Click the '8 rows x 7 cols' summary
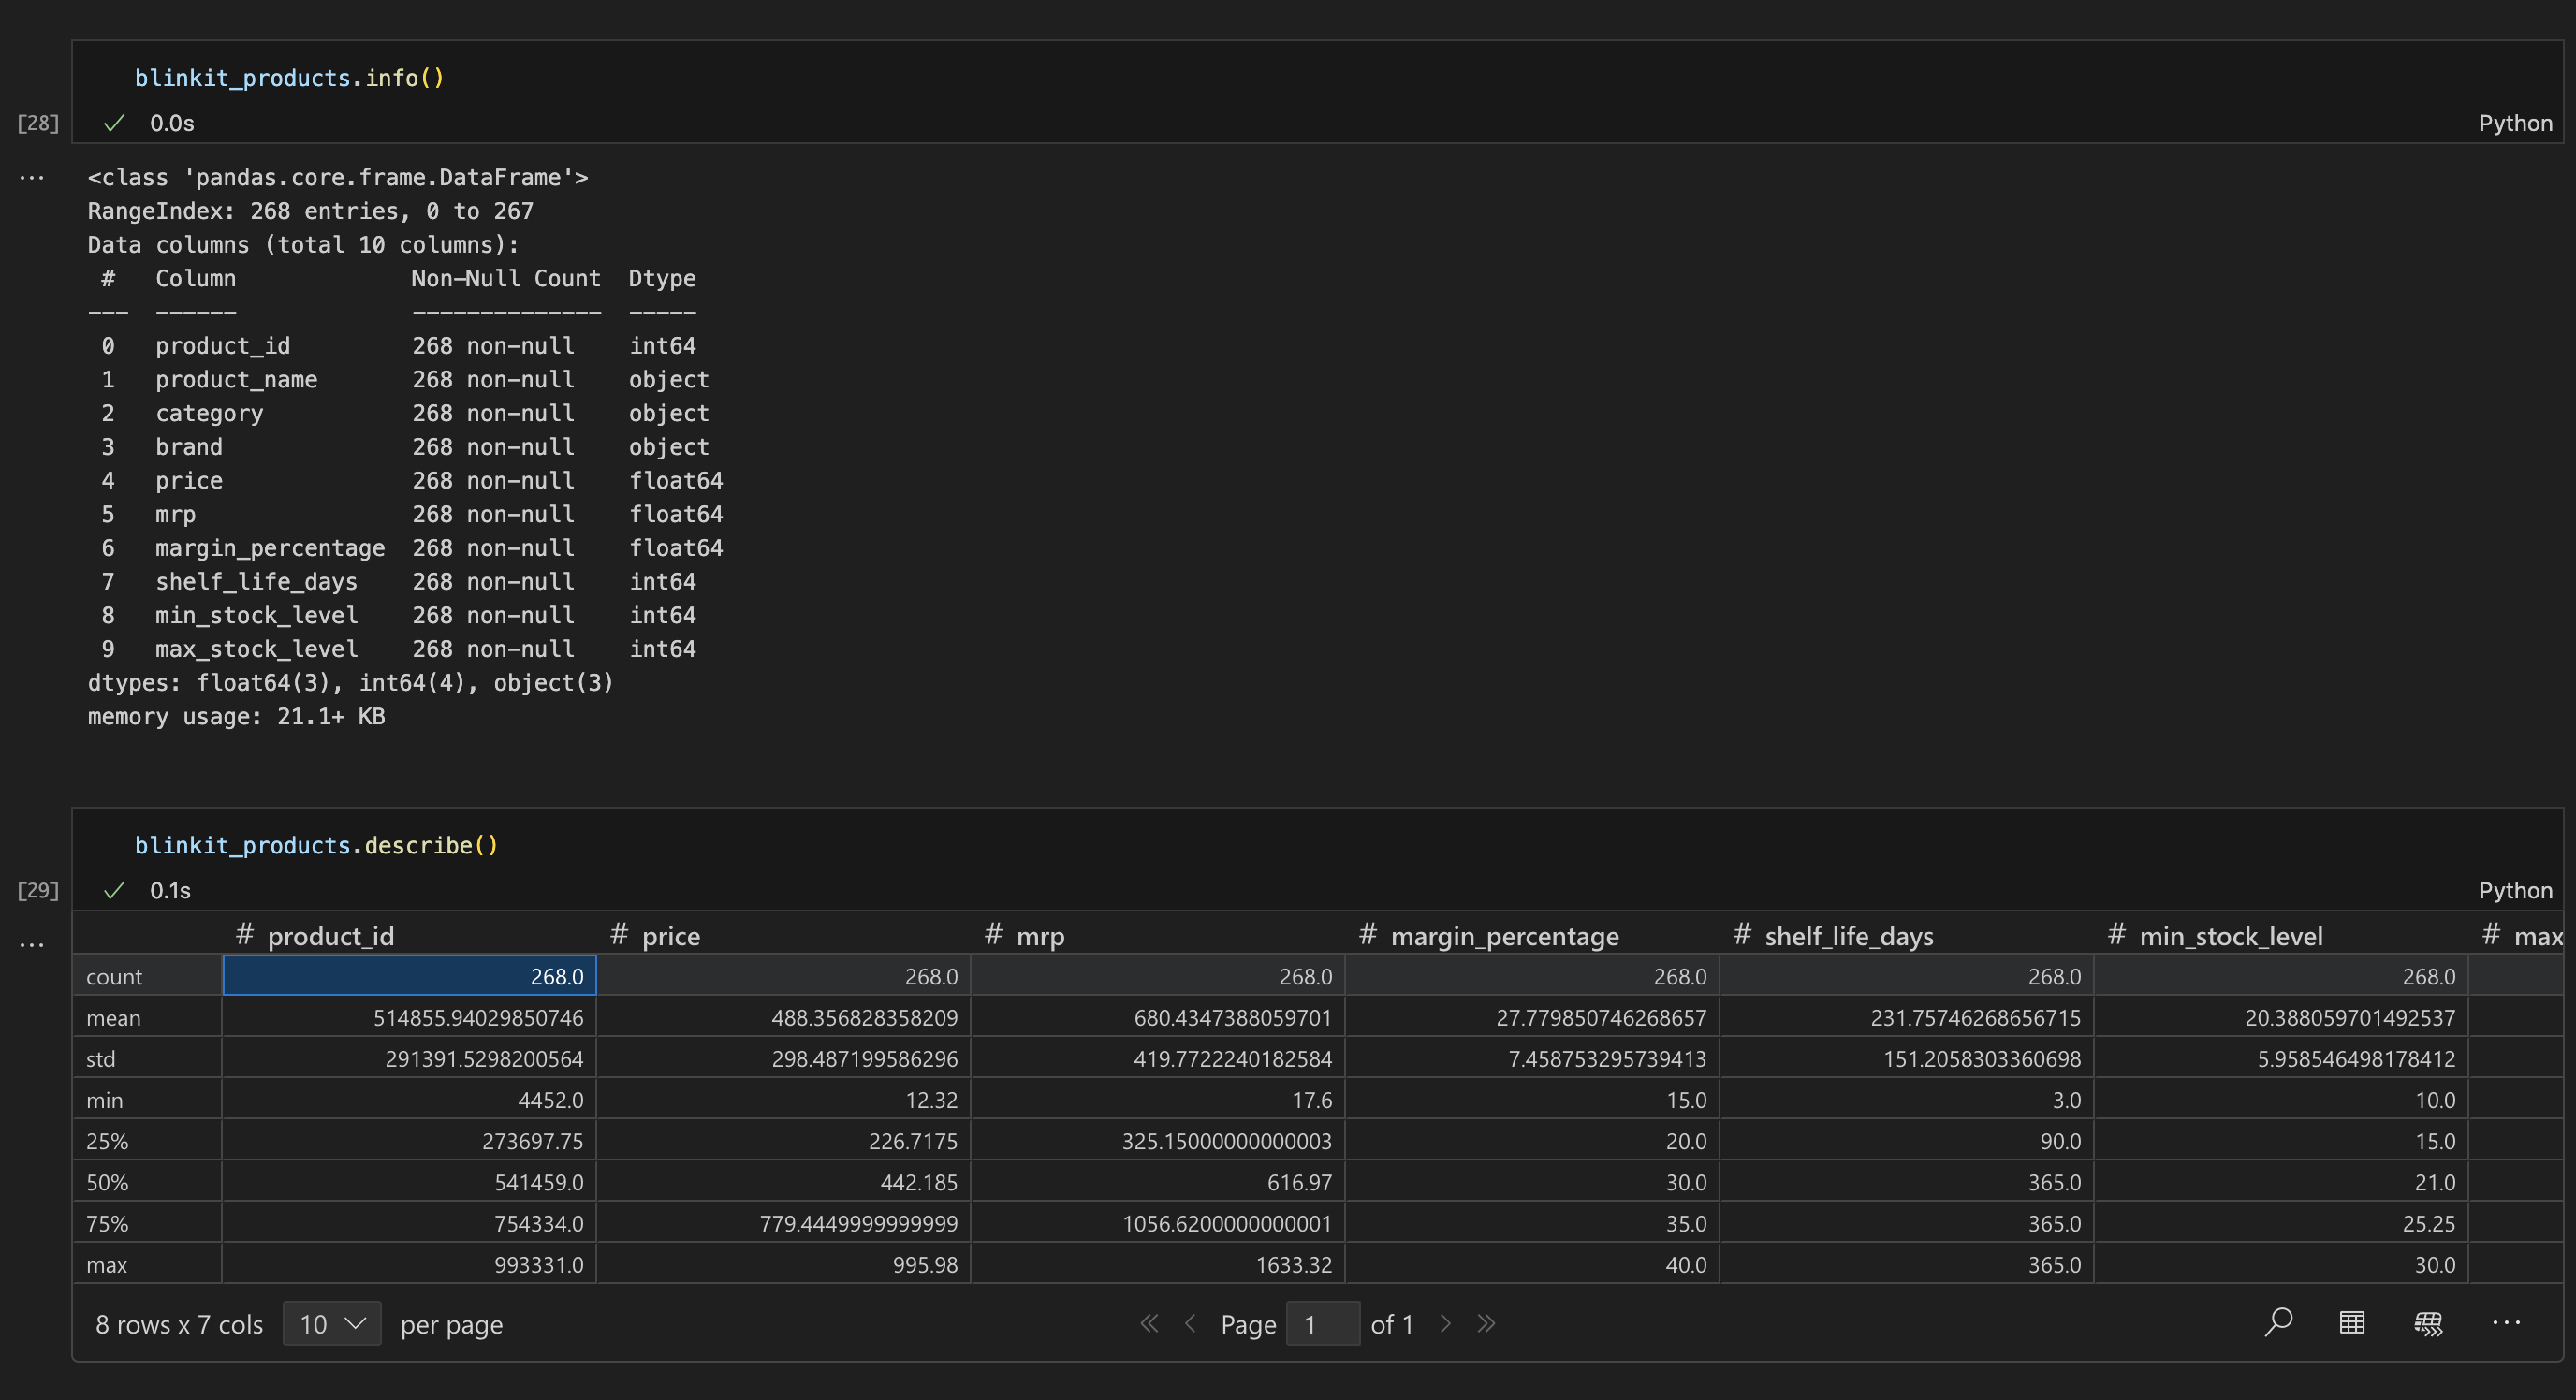 [179, 1324]
